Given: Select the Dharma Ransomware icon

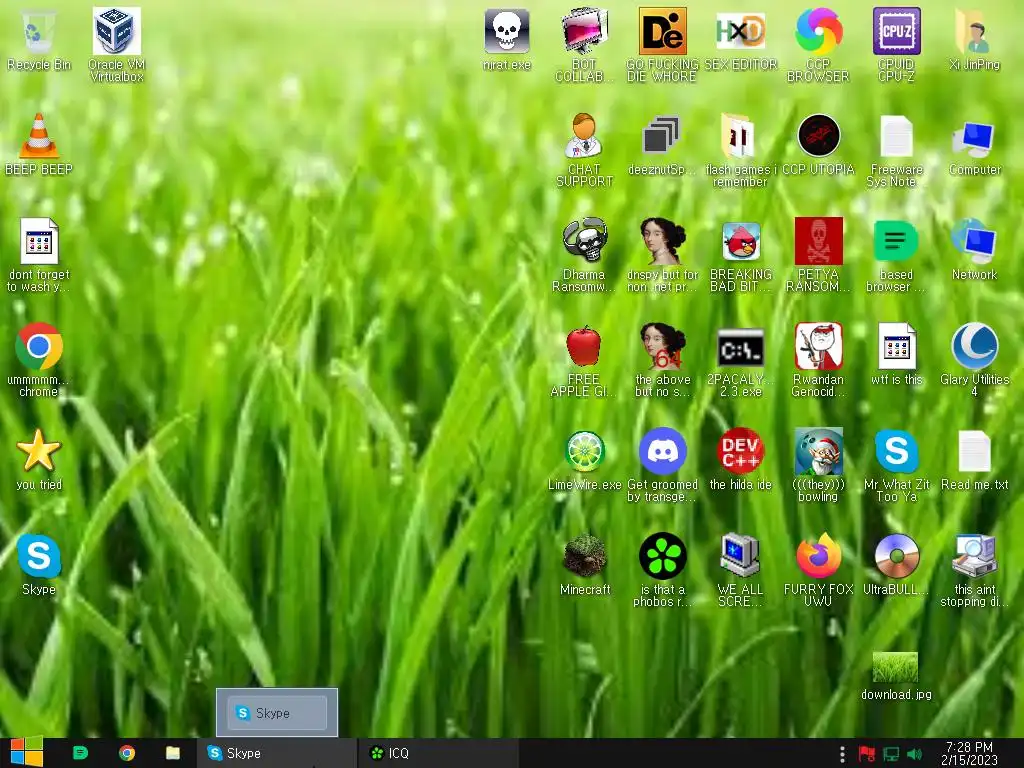Looking at the screenshot, I should tap(584, 241).
